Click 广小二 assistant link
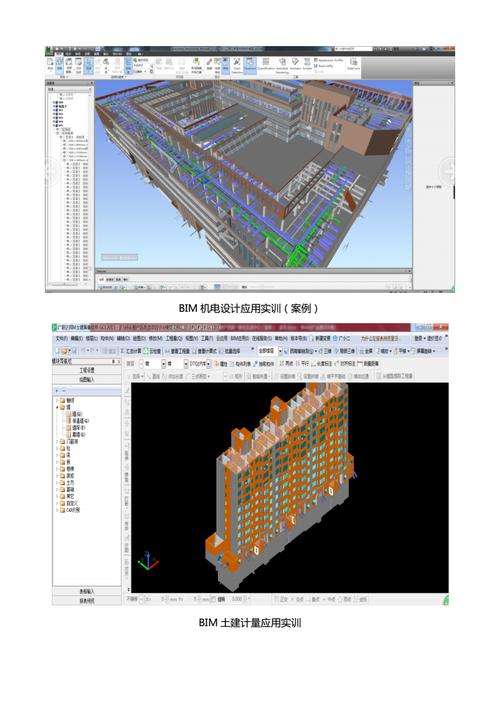500x707 pixels. (x=342, y=338)
